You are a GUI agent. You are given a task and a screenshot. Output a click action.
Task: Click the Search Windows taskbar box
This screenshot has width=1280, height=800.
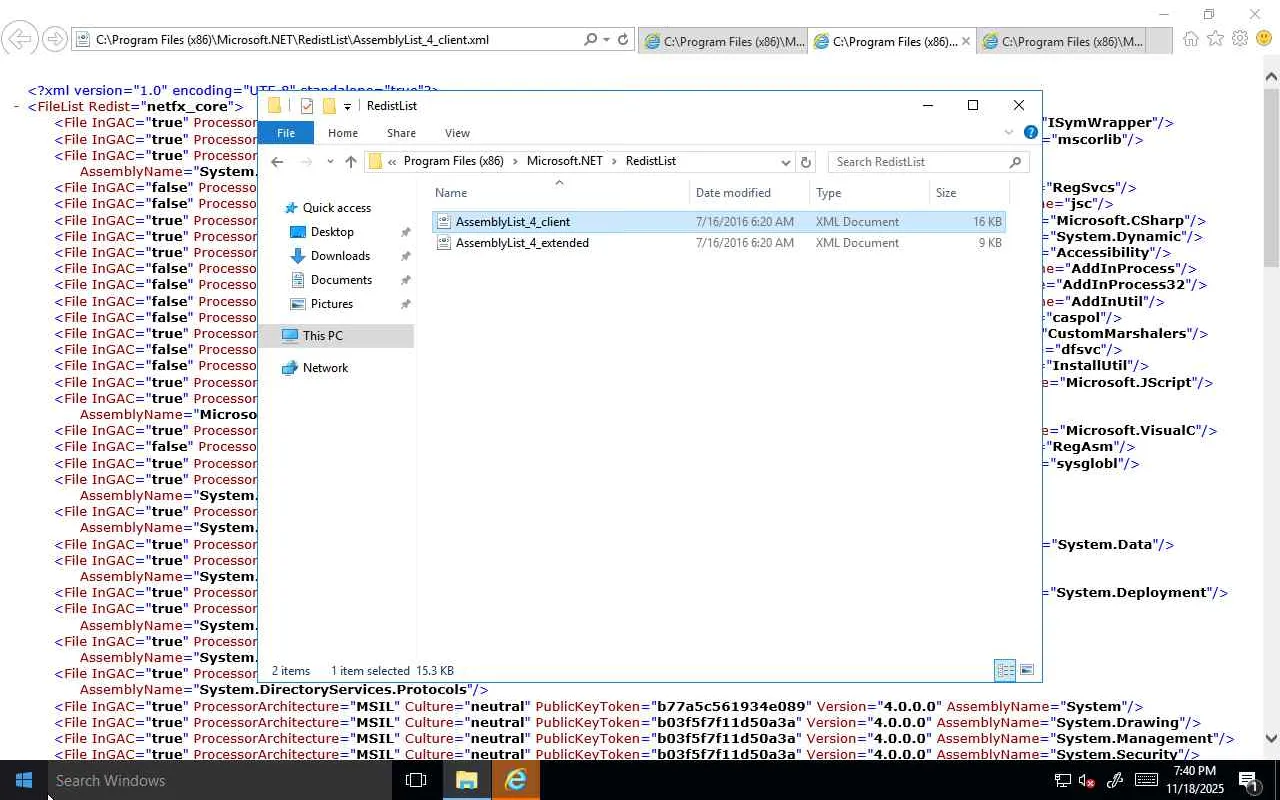pos(220,780)
